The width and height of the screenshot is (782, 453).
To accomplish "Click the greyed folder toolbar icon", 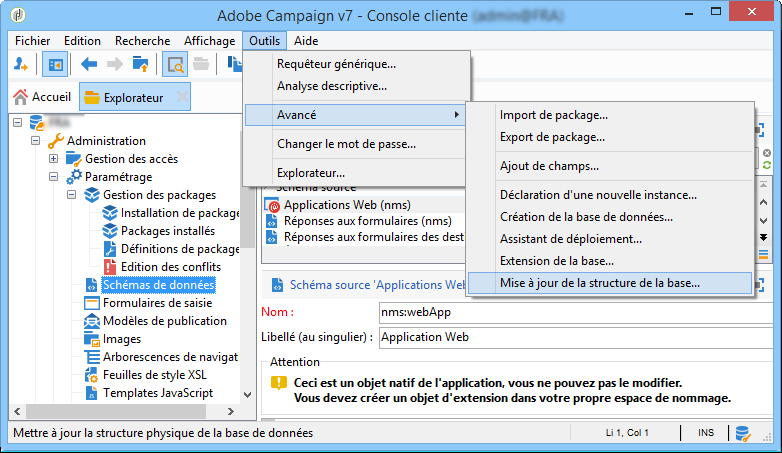I will point(201,64).
